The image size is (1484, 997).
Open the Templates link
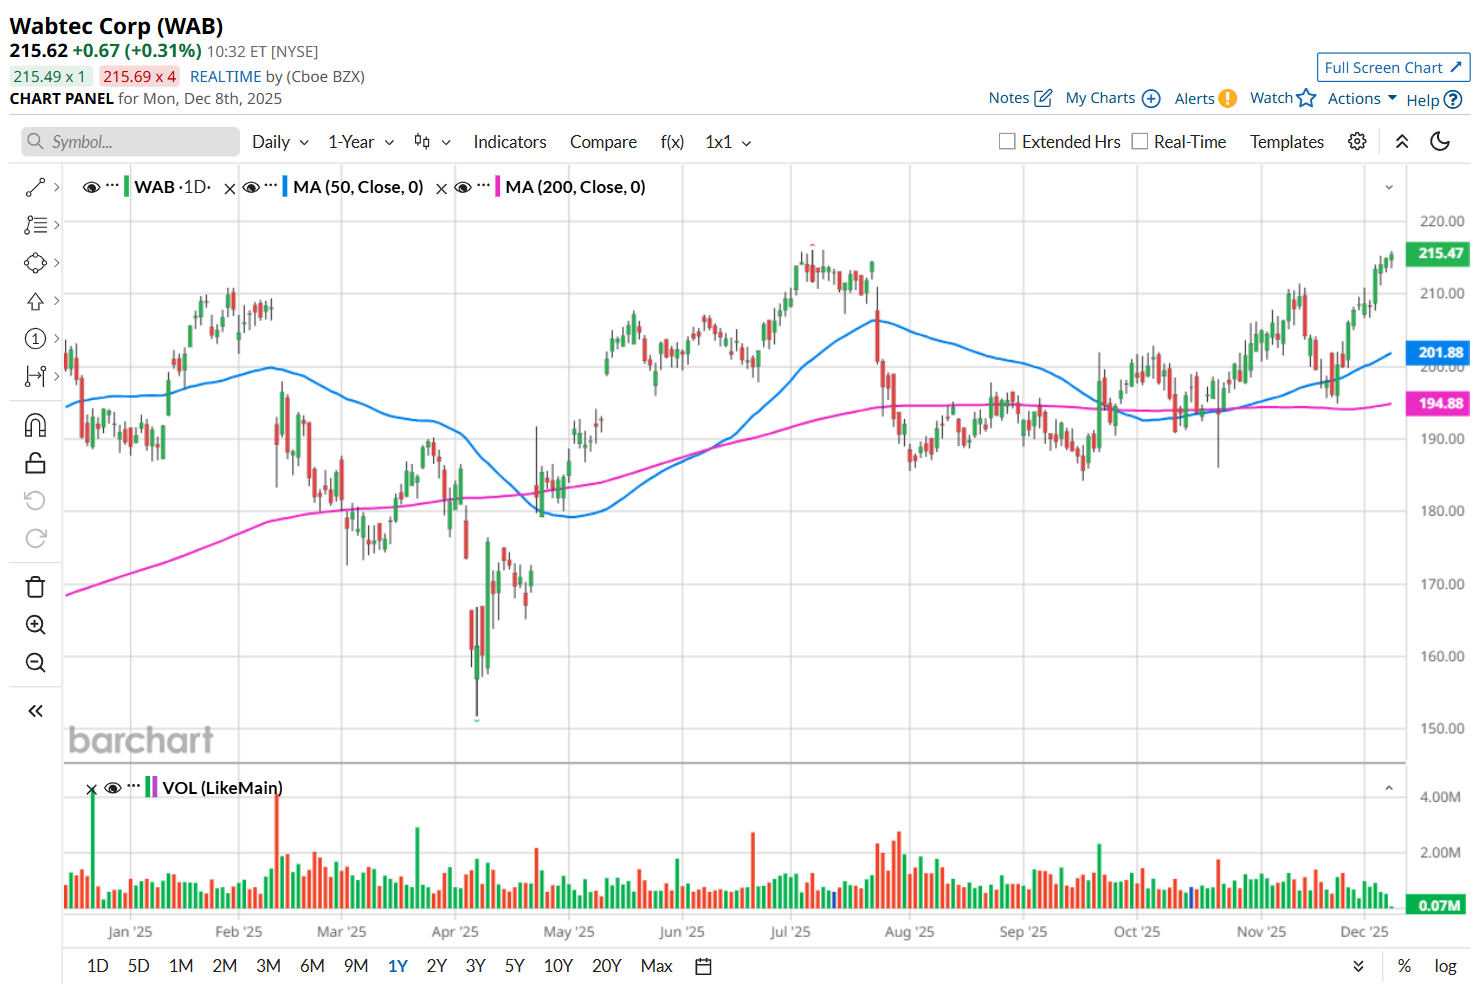1287,142
